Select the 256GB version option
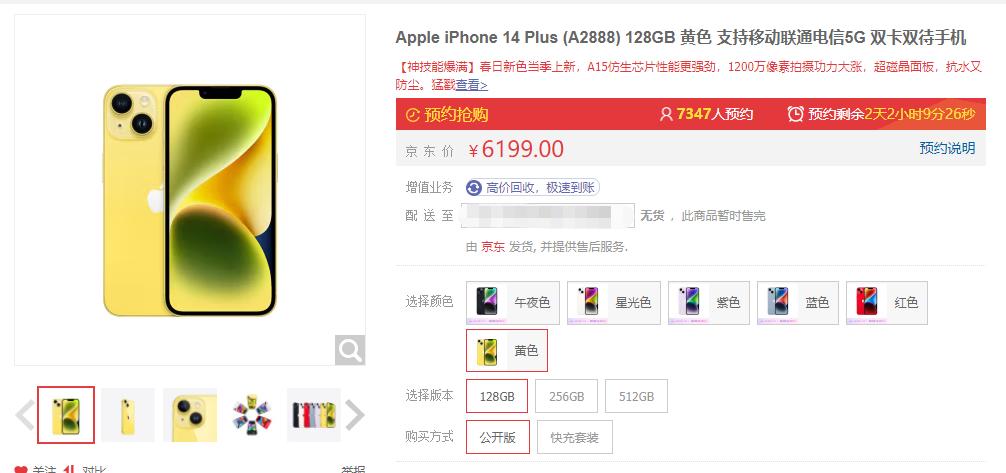 point(567,396)
